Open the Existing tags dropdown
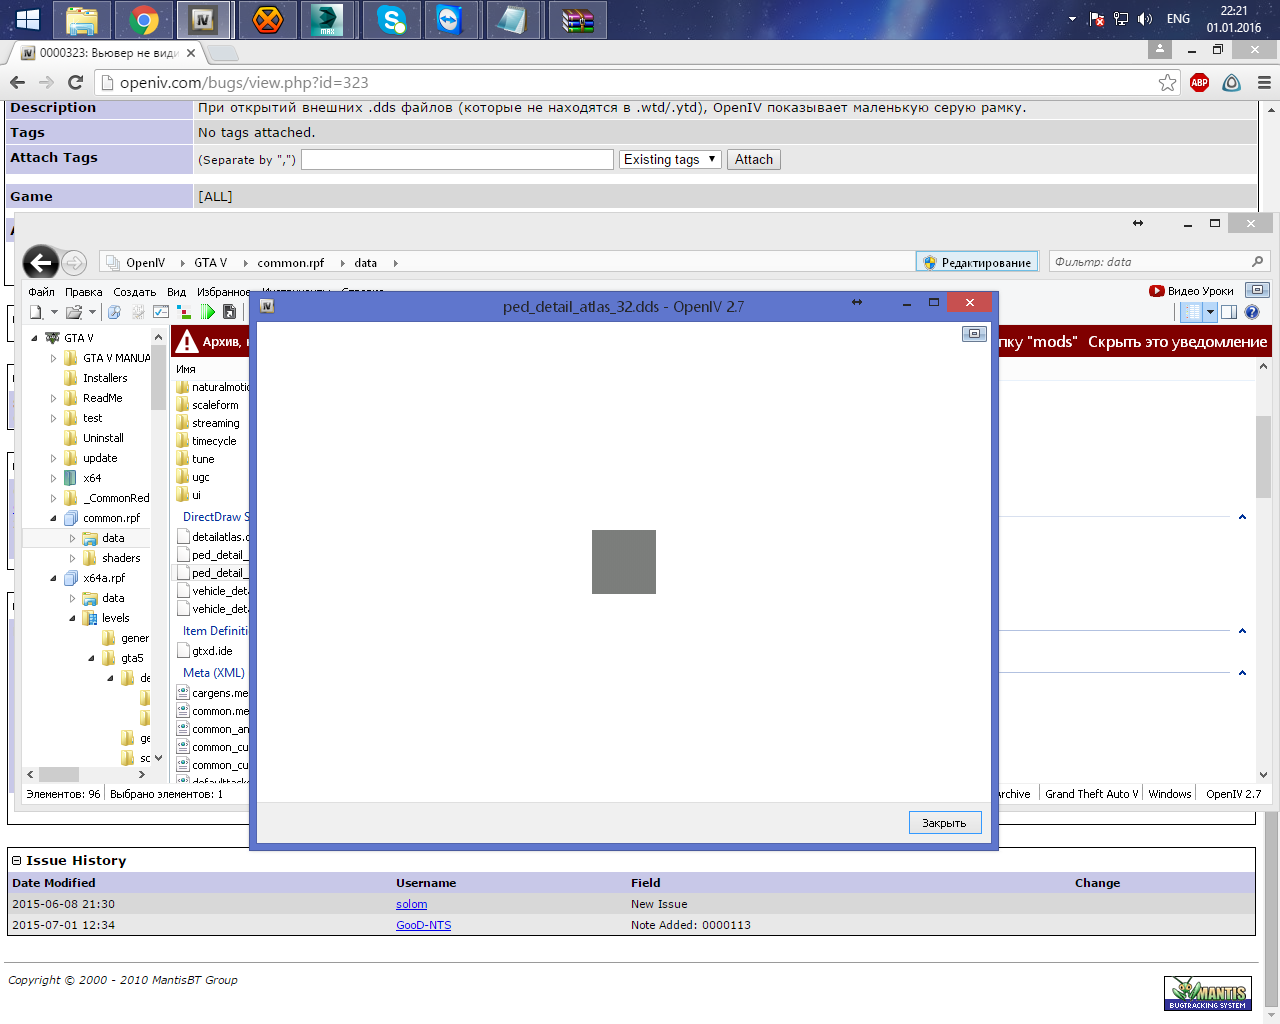The height and width of the screenshot is (1024, 1280). click(x=670, y=160)
